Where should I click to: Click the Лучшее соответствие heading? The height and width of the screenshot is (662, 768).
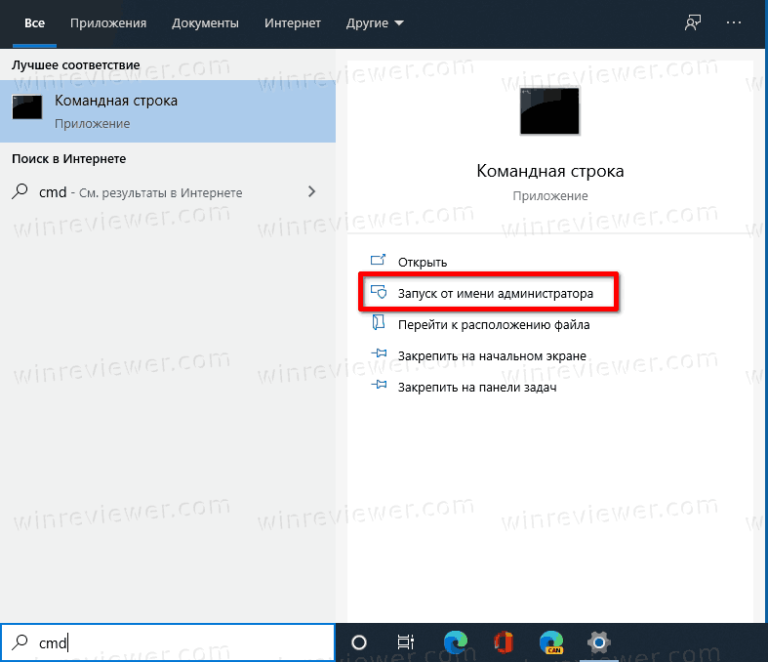click(76, 65)
